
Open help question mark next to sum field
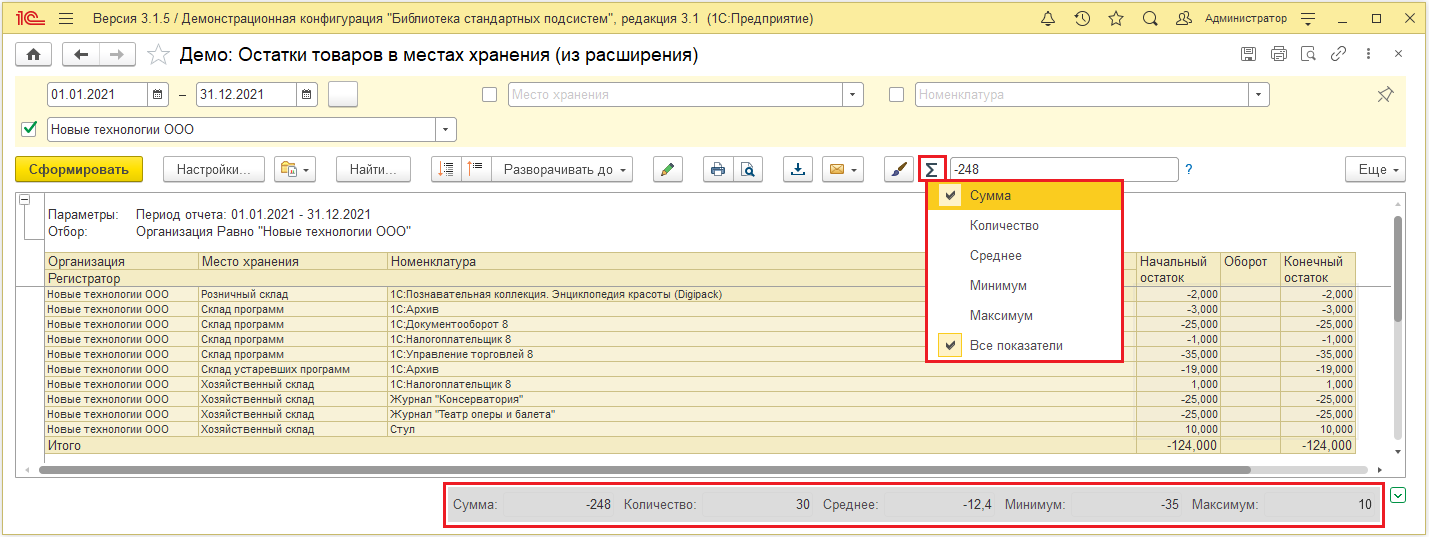1189,170
